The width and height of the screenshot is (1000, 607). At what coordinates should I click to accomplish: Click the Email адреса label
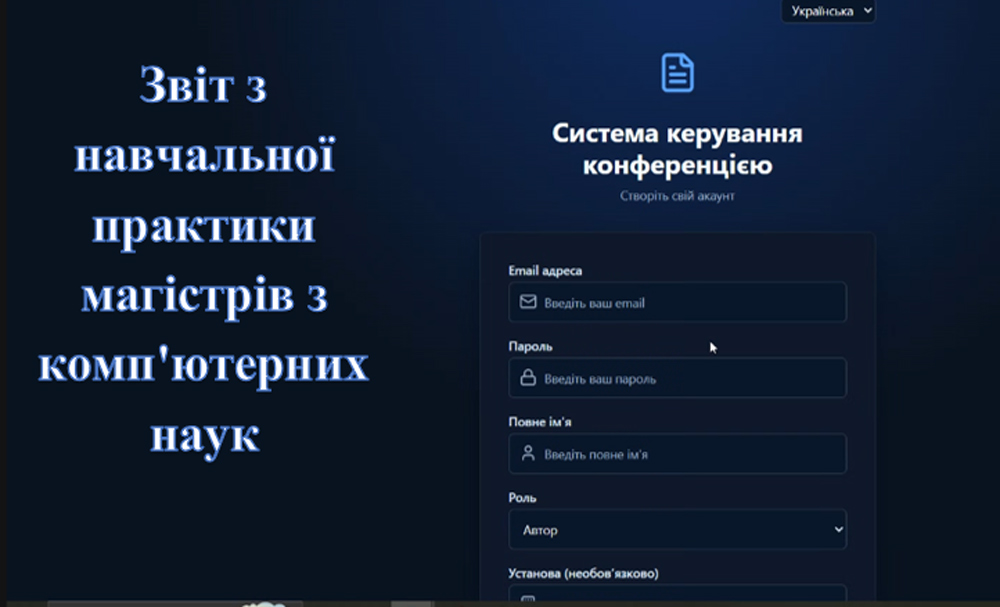pos(545,271)
